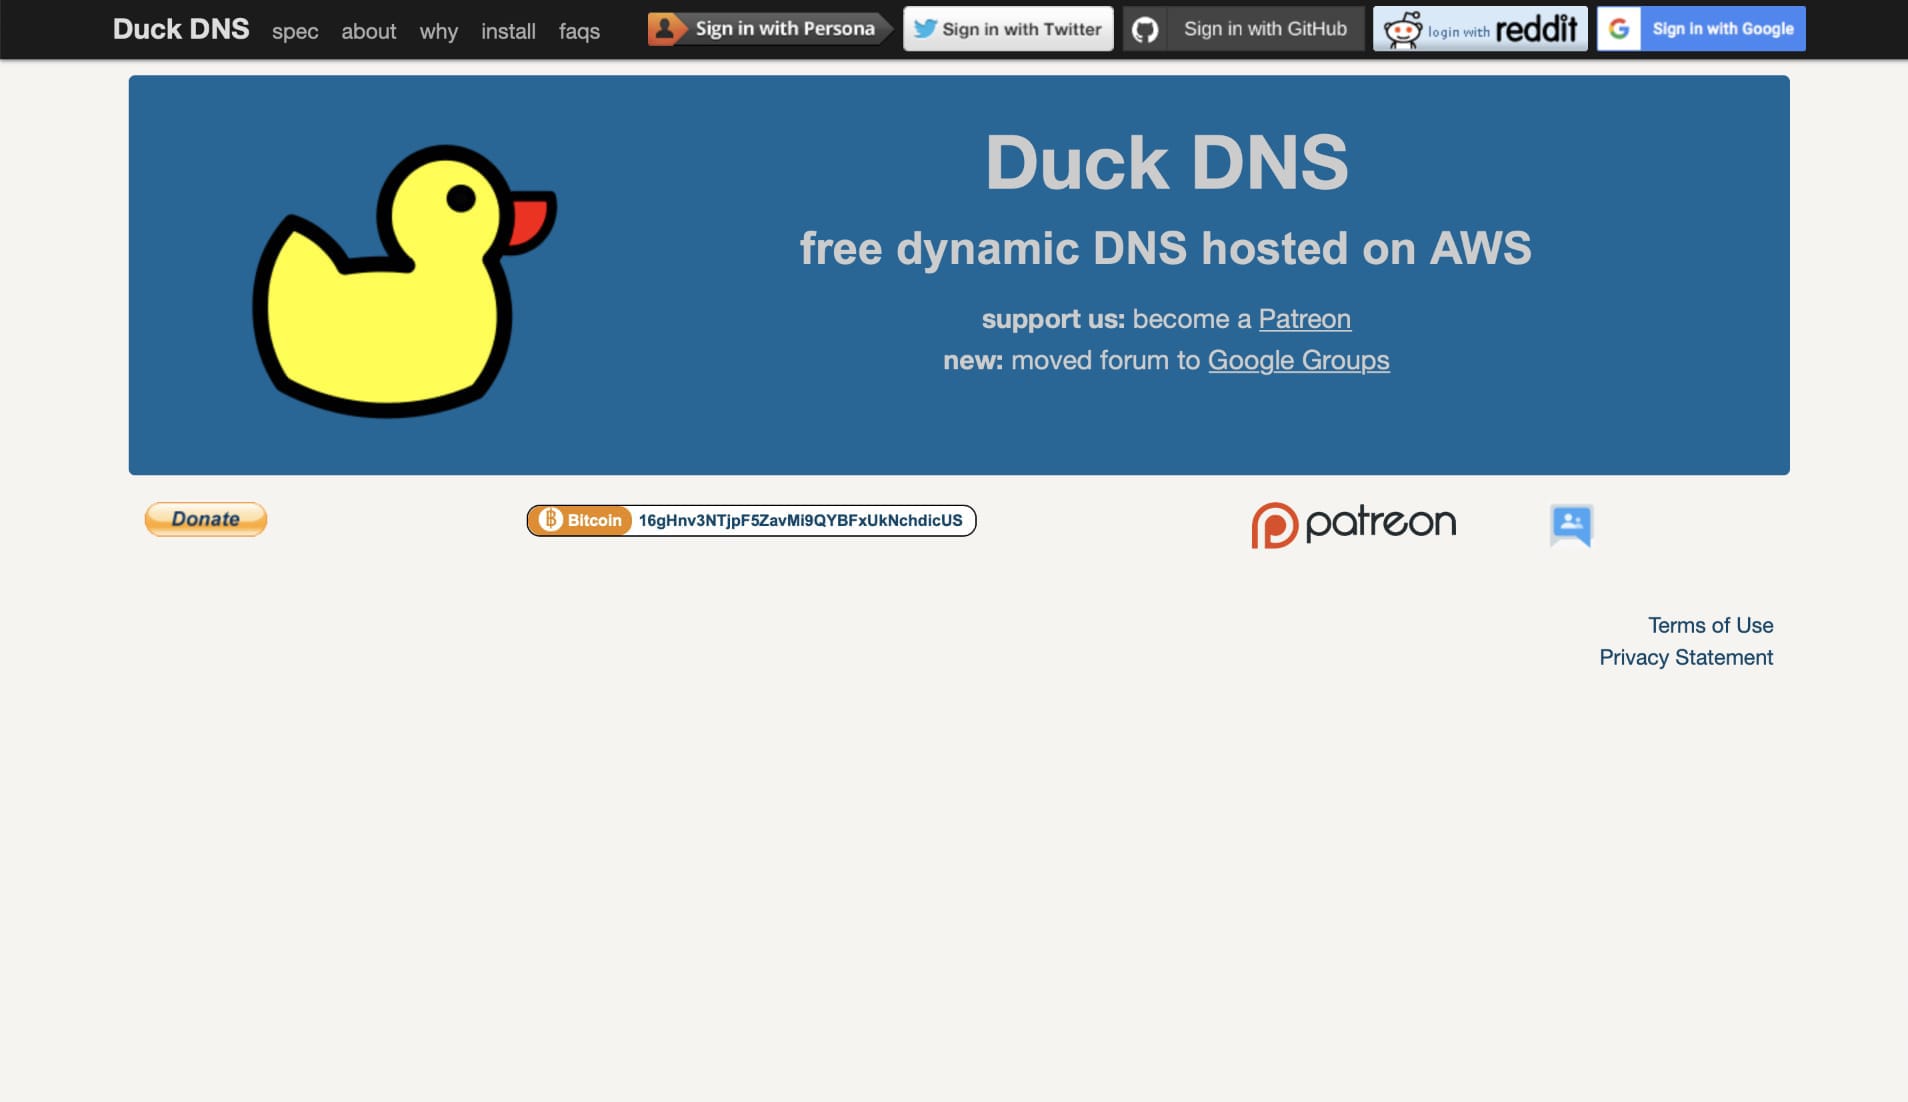The height and width of the screenshot is (1102, 1908).
Task: Open the about page
Action: (x=369, y=31)
